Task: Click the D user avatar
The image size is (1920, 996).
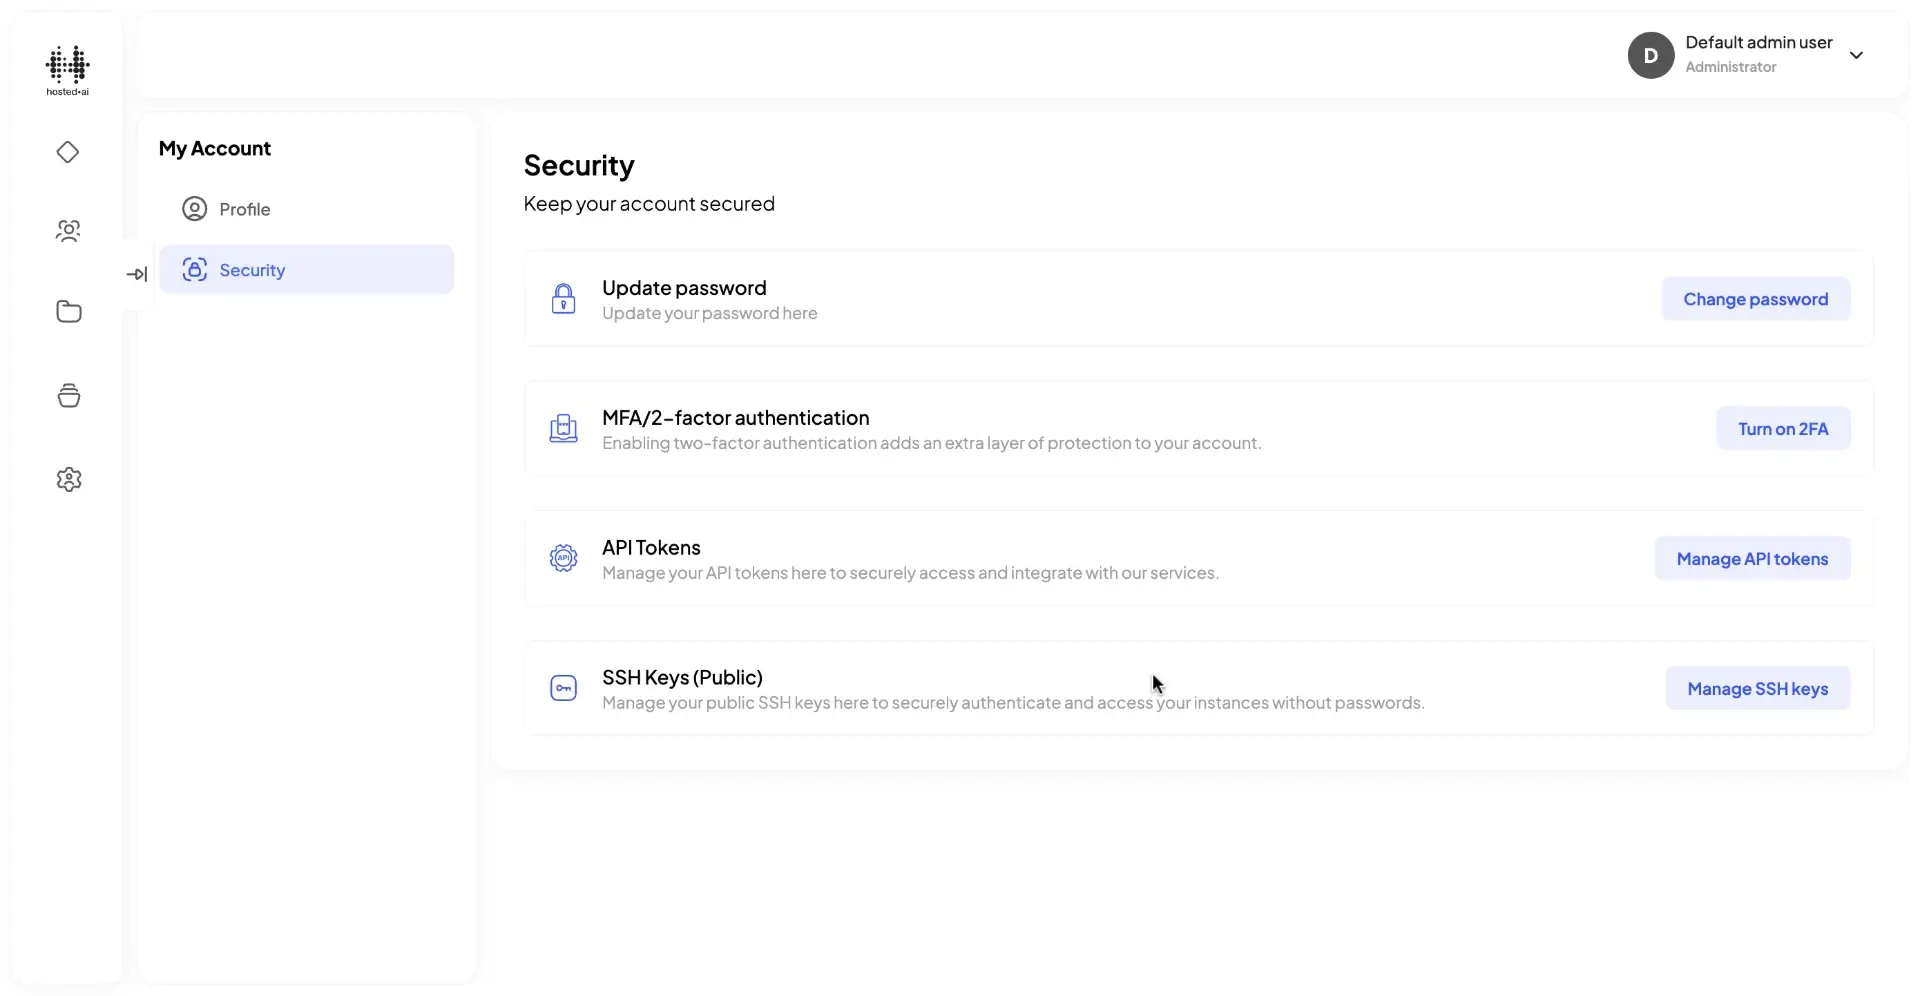Action: (1651, 55)
